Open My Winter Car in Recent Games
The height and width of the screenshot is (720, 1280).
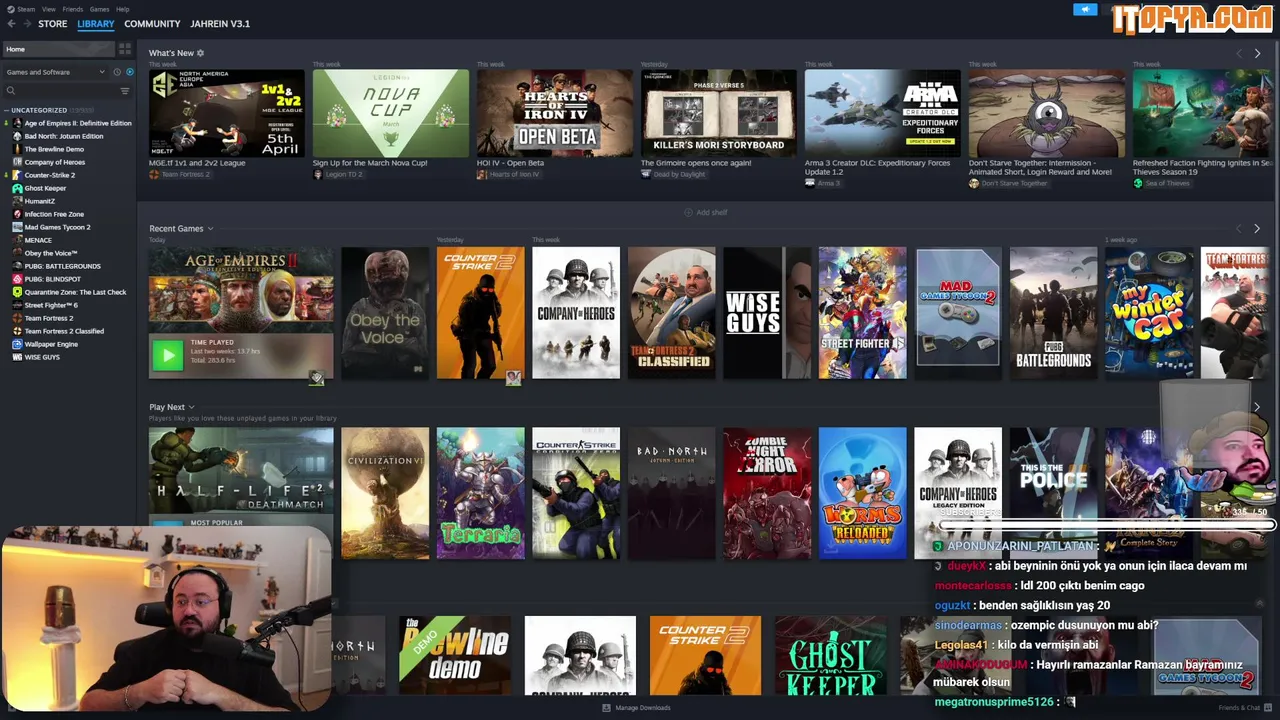(1149, 313)
